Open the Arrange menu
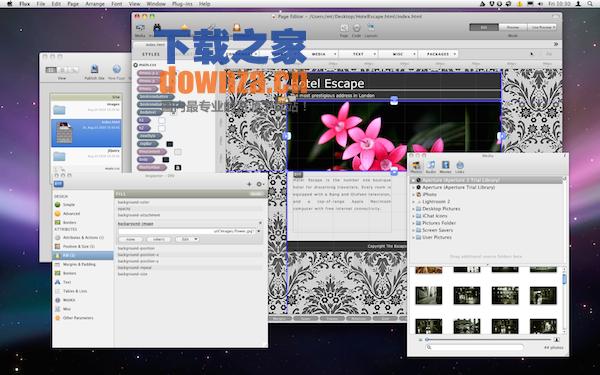 coord(95,4)
